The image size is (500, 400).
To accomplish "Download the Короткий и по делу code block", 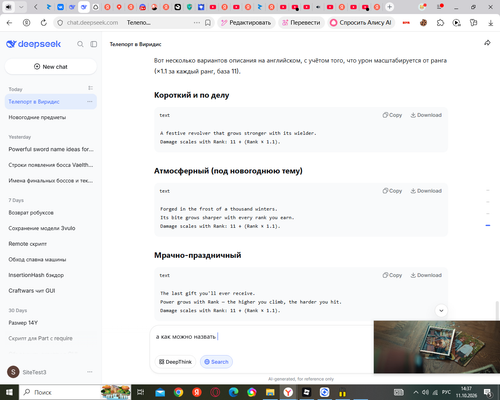I will pos(426,115).
